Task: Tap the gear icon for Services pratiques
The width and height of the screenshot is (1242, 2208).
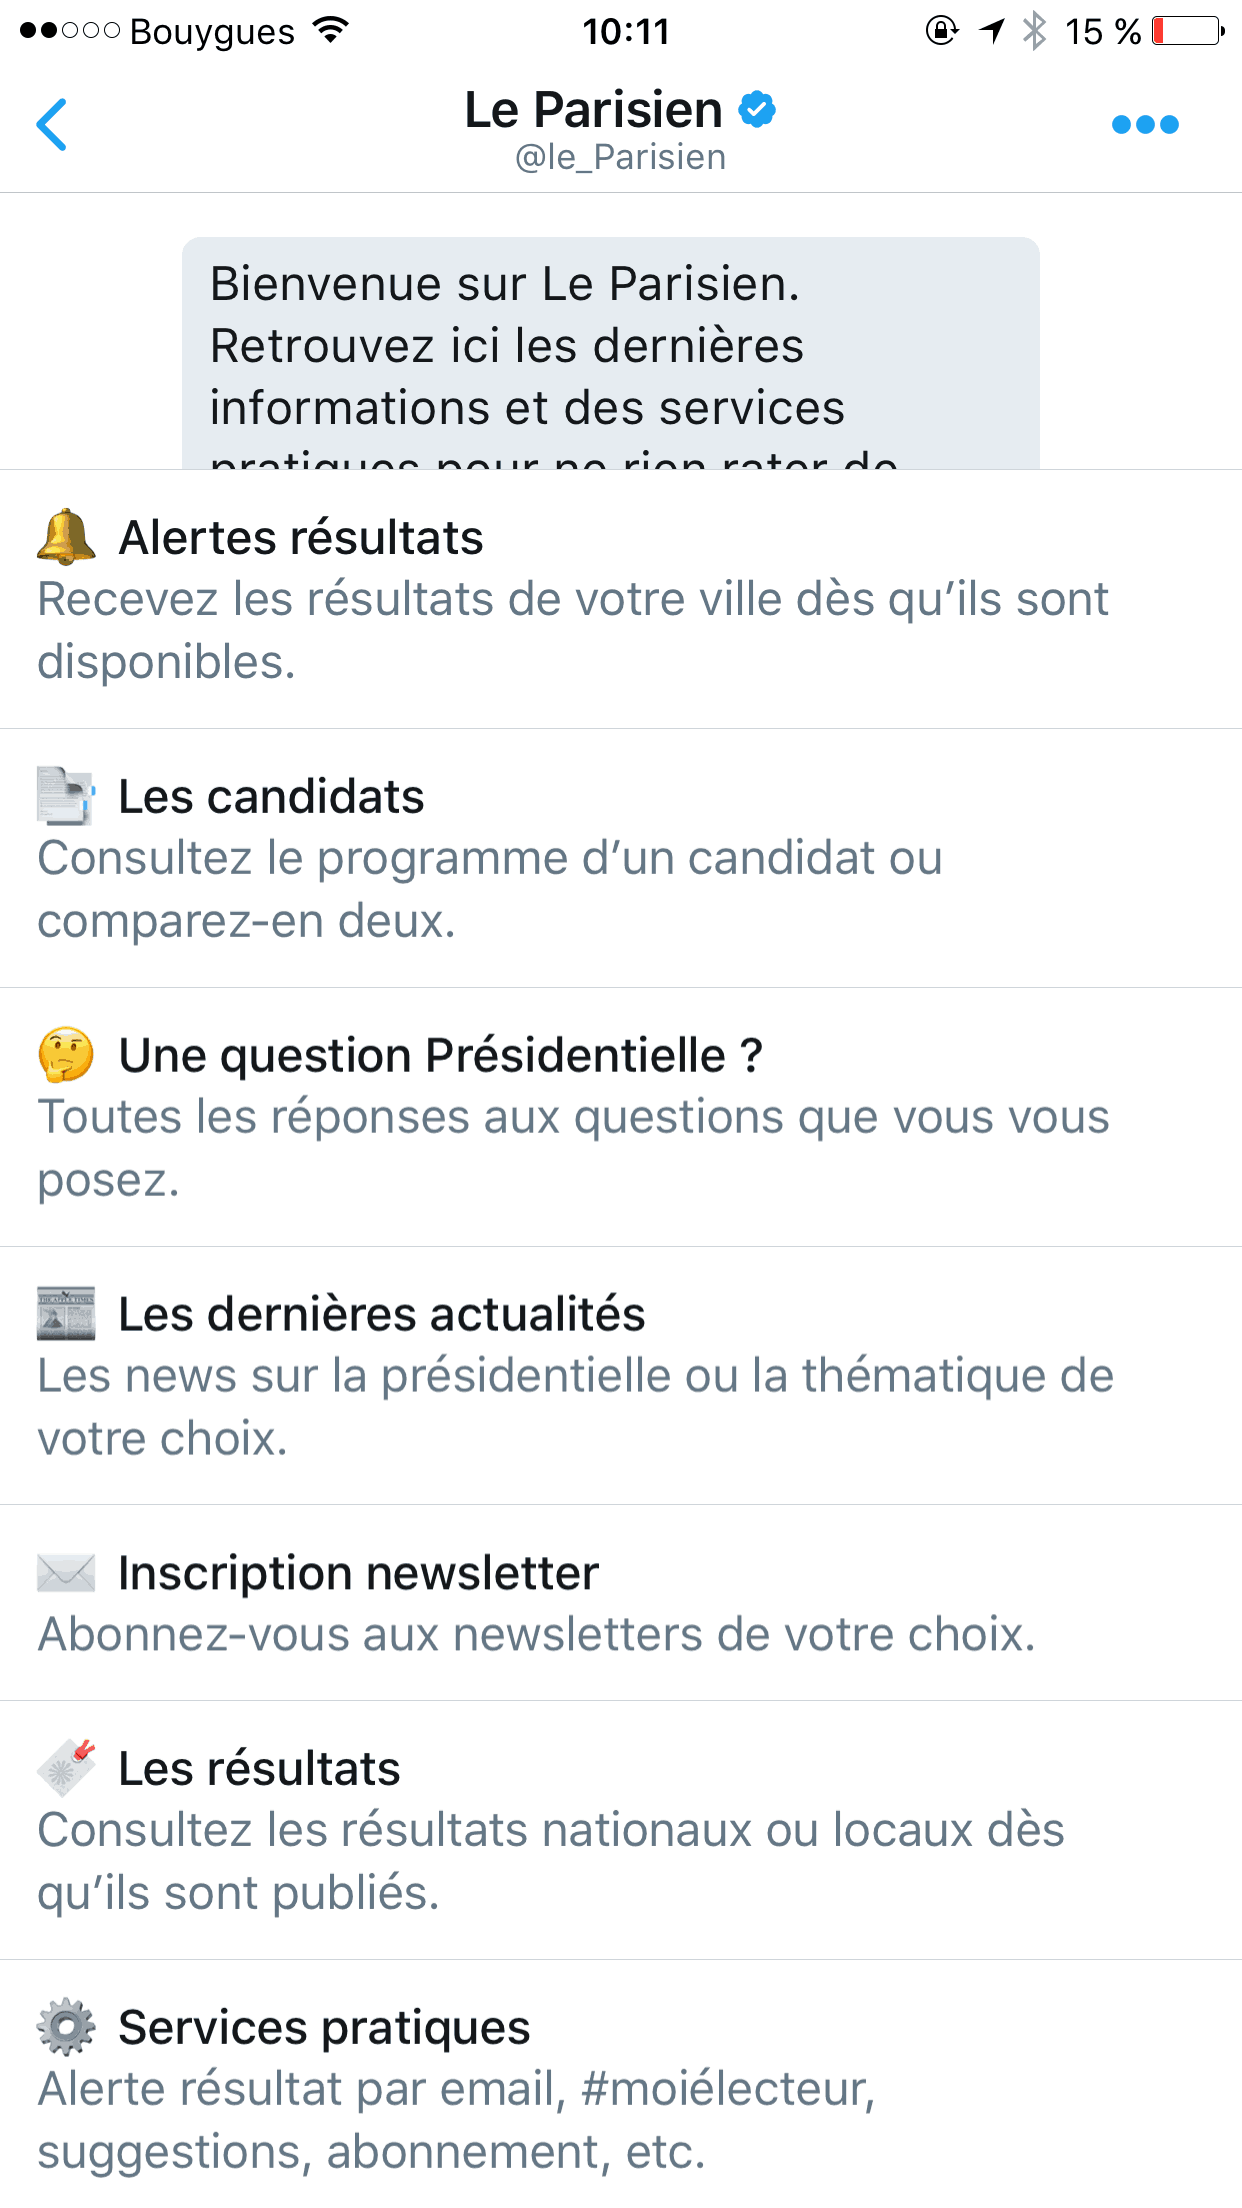Action: (66, 2027)
